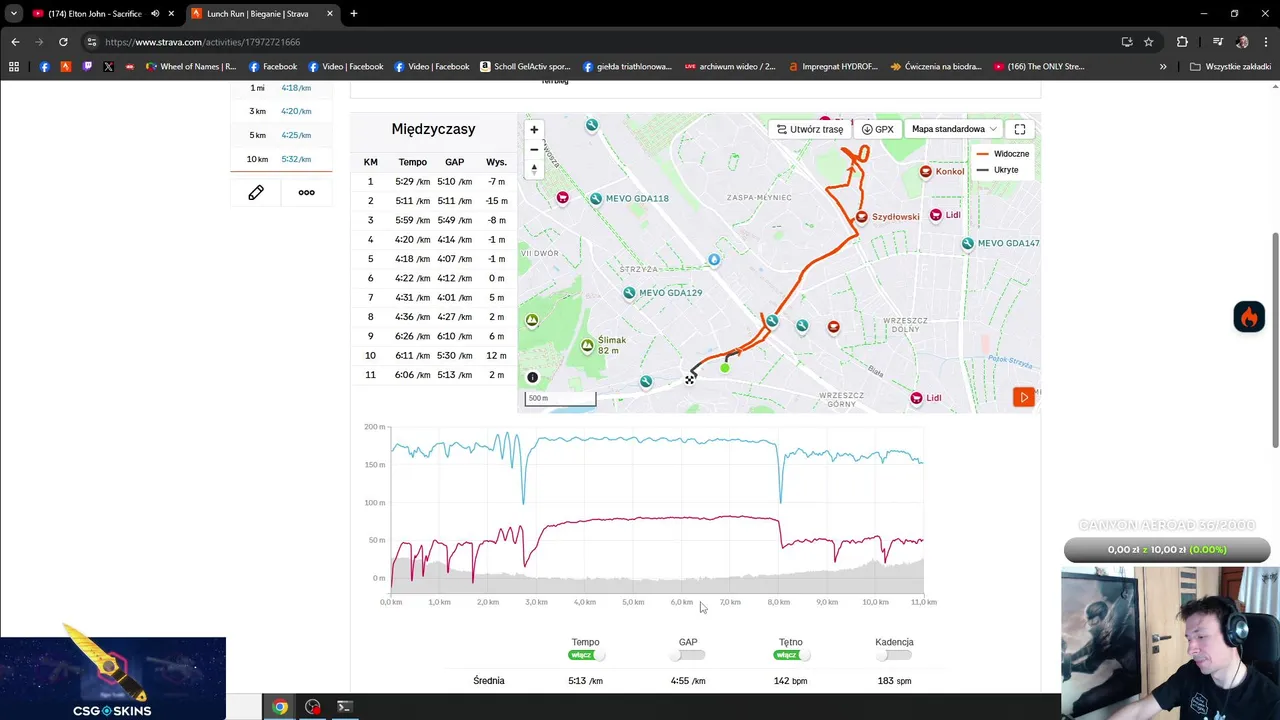Click the page vertical scrollbar

tap(1274, 340)
